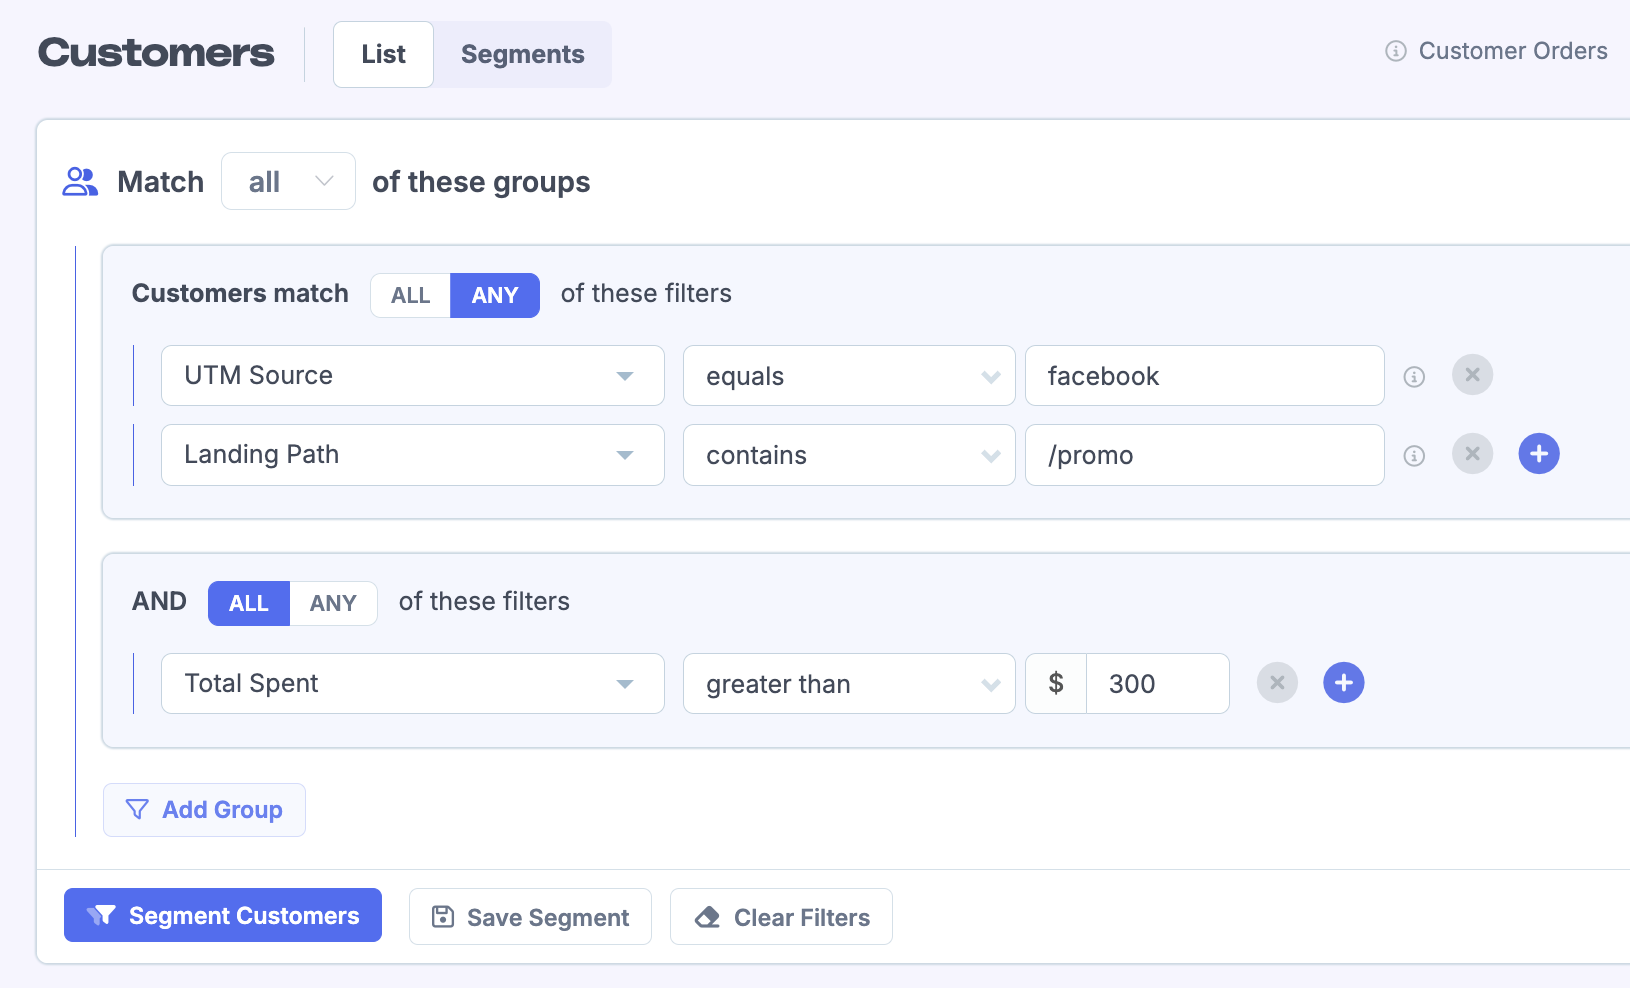Image resolution: width=1630 pixels, height=988 pixels.
Task: Remove the Landing Path filter row
Action: pos(1472,454)
